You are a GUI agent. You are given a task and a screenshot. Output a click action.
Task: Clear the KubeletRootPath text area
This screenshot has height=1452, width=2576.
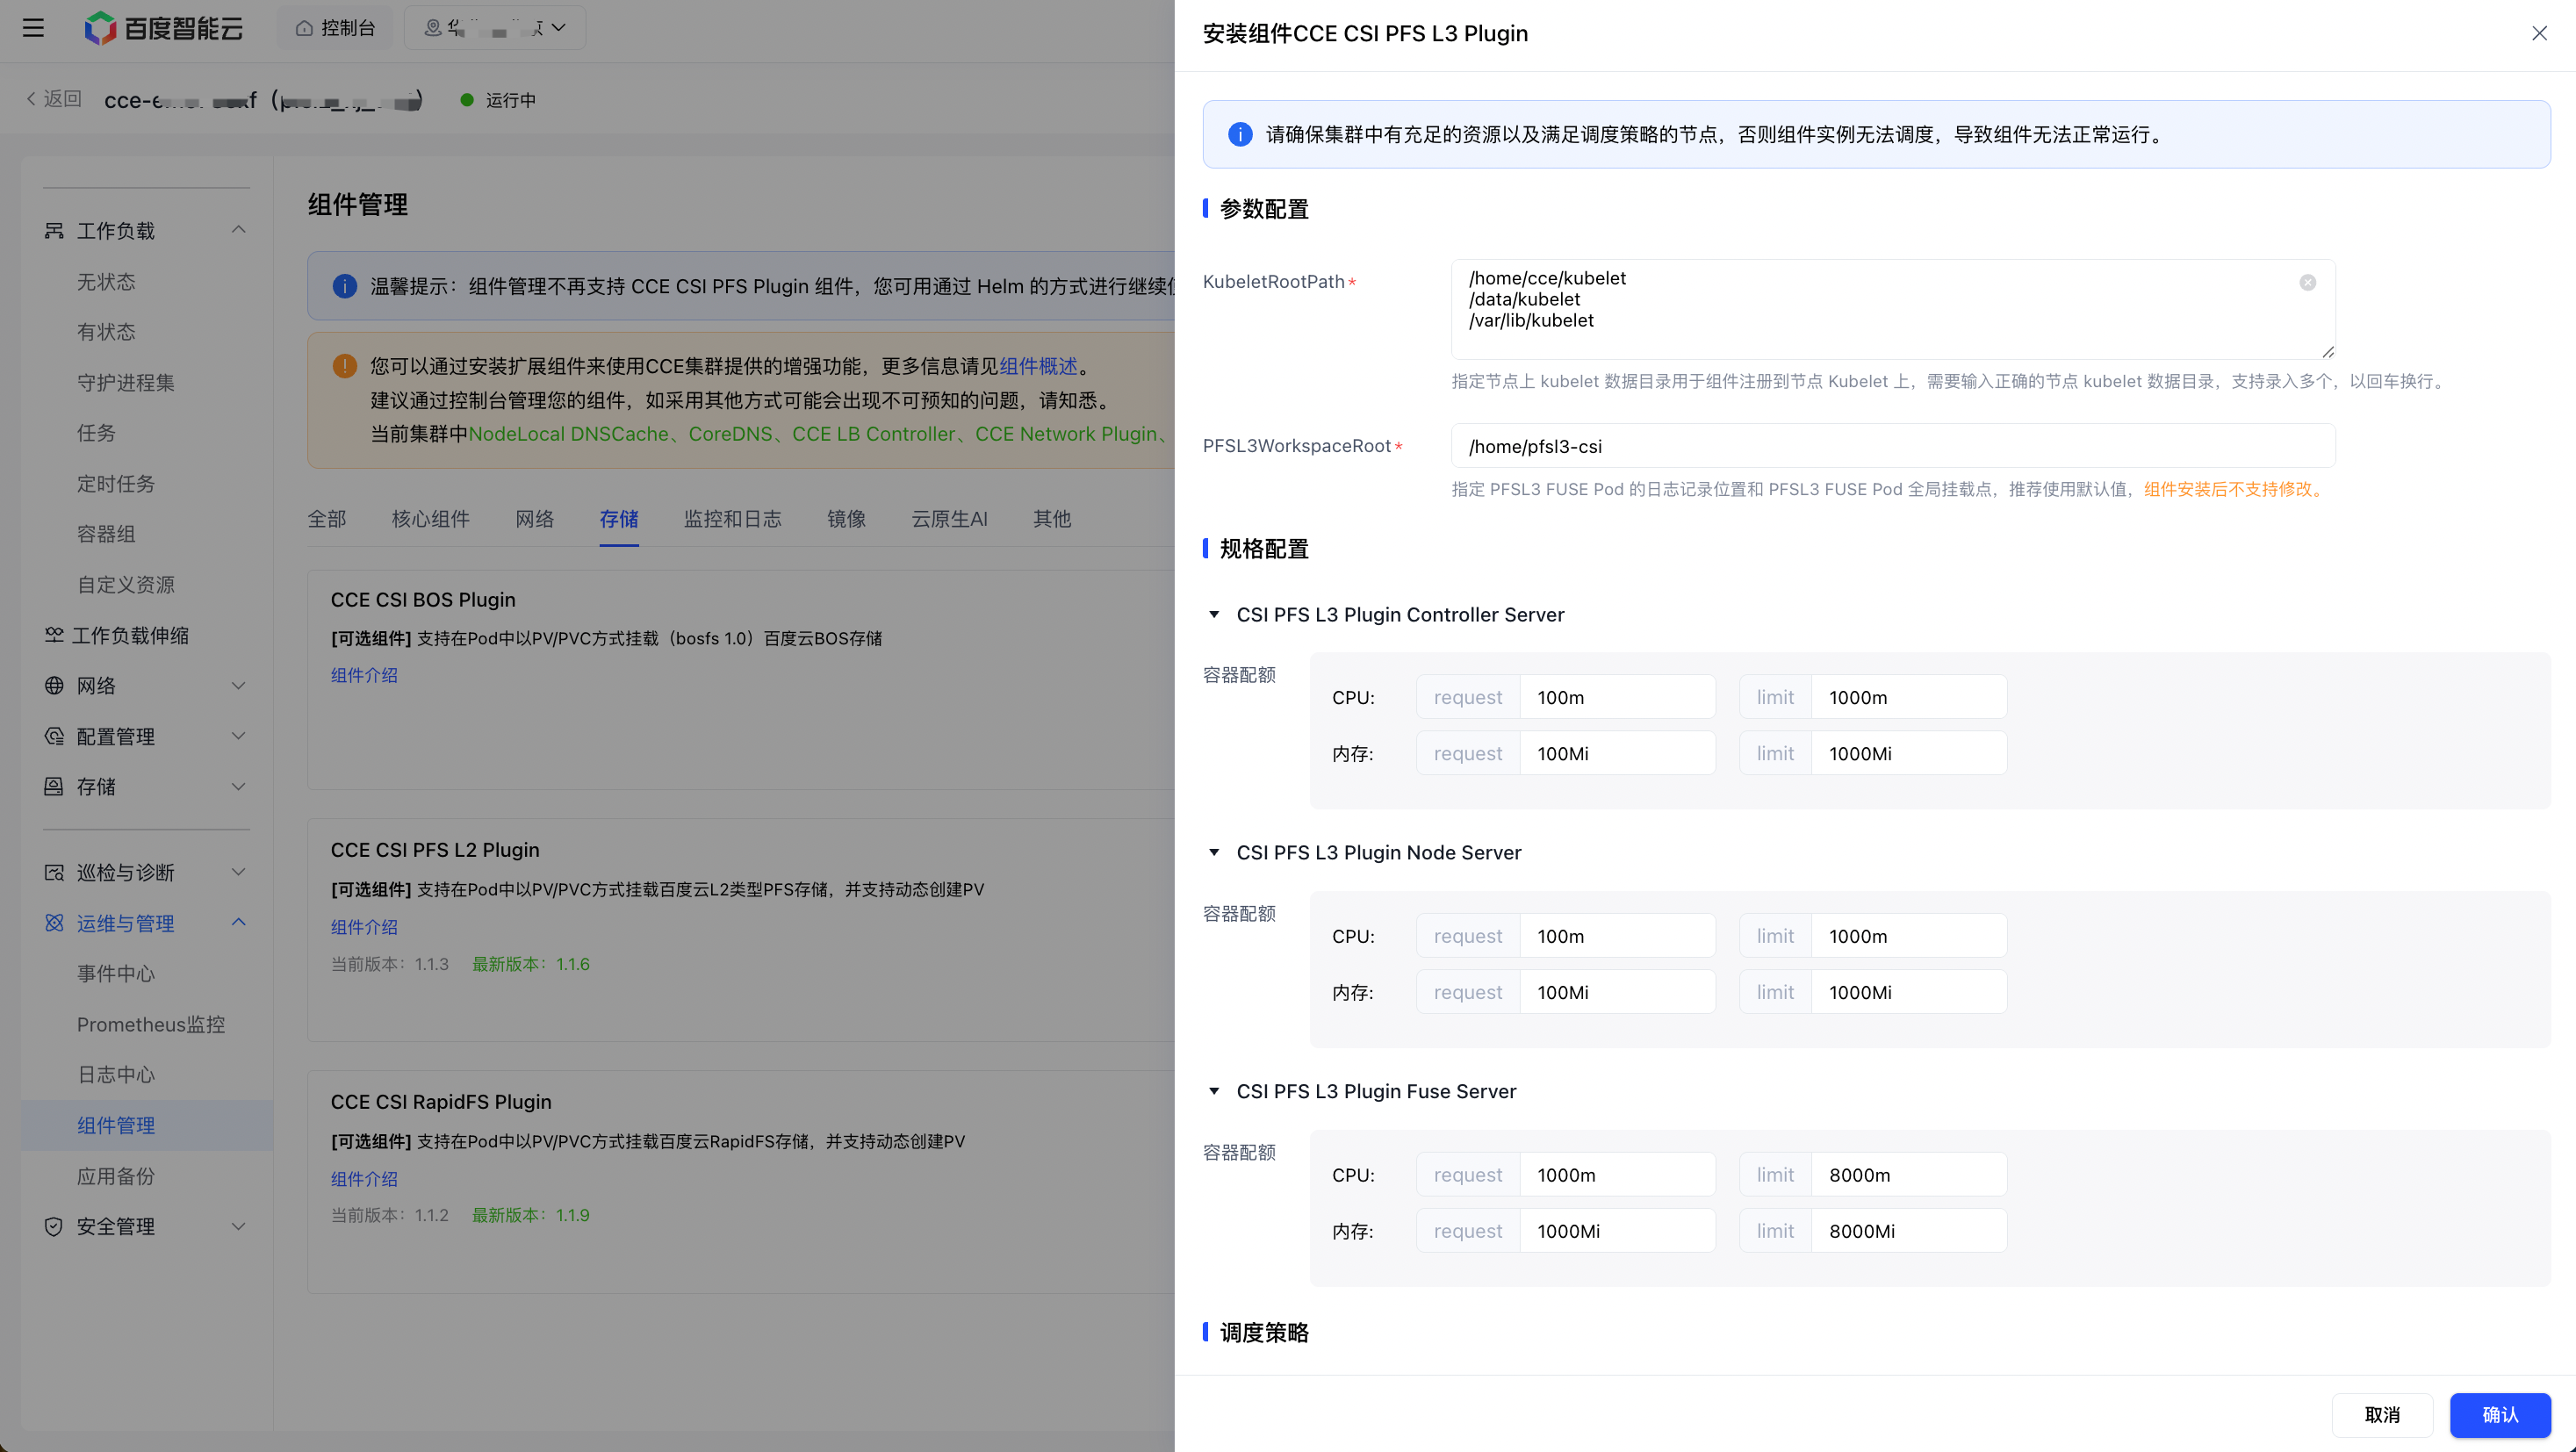(x=2308, y=282)
